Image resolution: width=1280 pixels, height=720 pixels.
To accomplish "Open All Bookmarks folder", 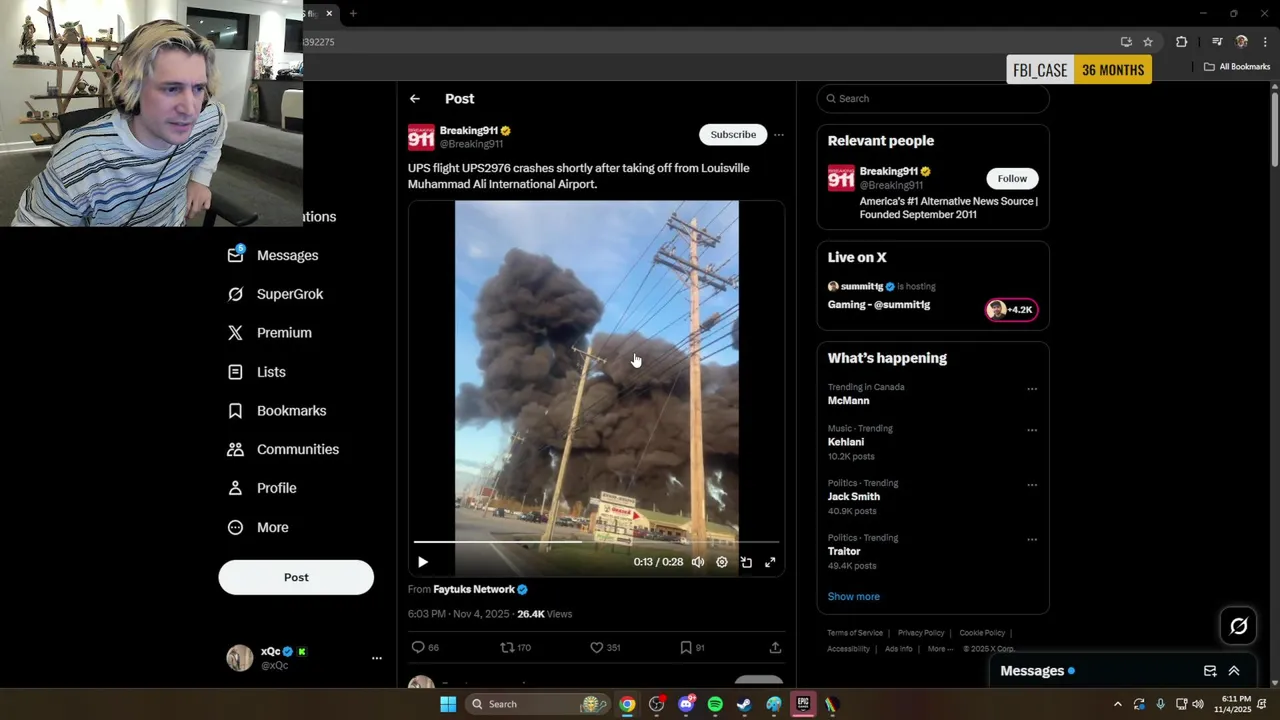I will pyautogui.click(x=1237, y=67).
